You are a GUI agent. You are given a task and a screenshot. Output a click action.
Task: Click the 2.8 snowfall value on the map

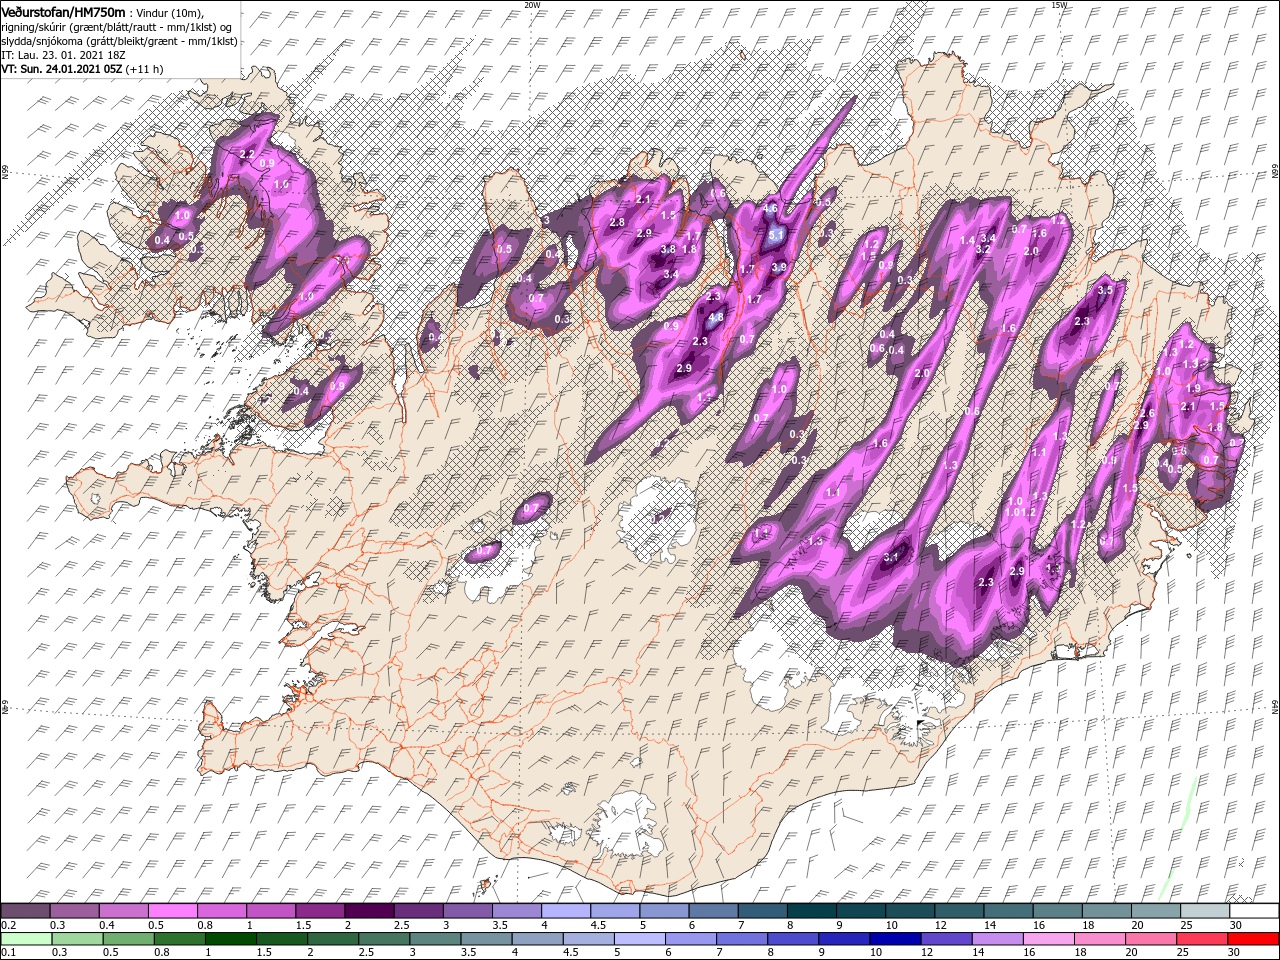tap(617, 222)
